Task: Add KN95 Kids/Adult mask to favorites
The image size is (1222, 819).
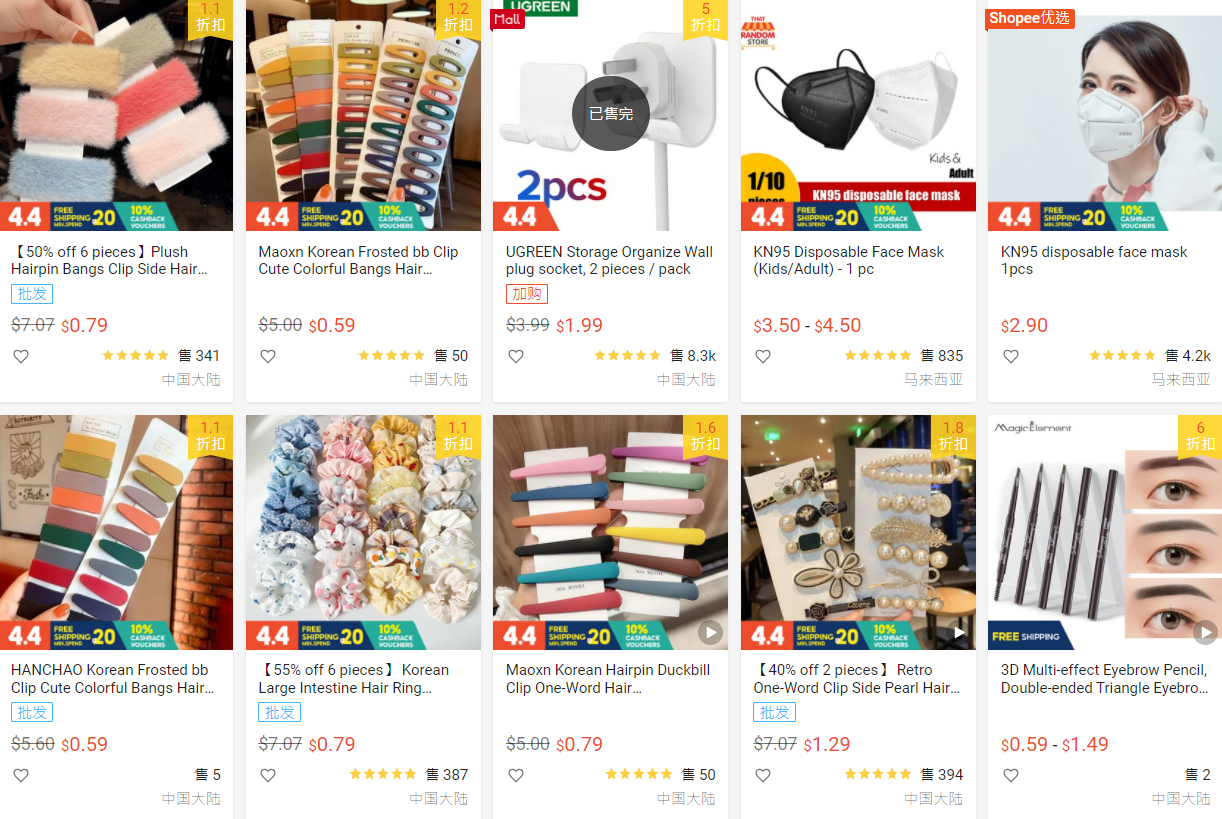Action: [763, 356]
